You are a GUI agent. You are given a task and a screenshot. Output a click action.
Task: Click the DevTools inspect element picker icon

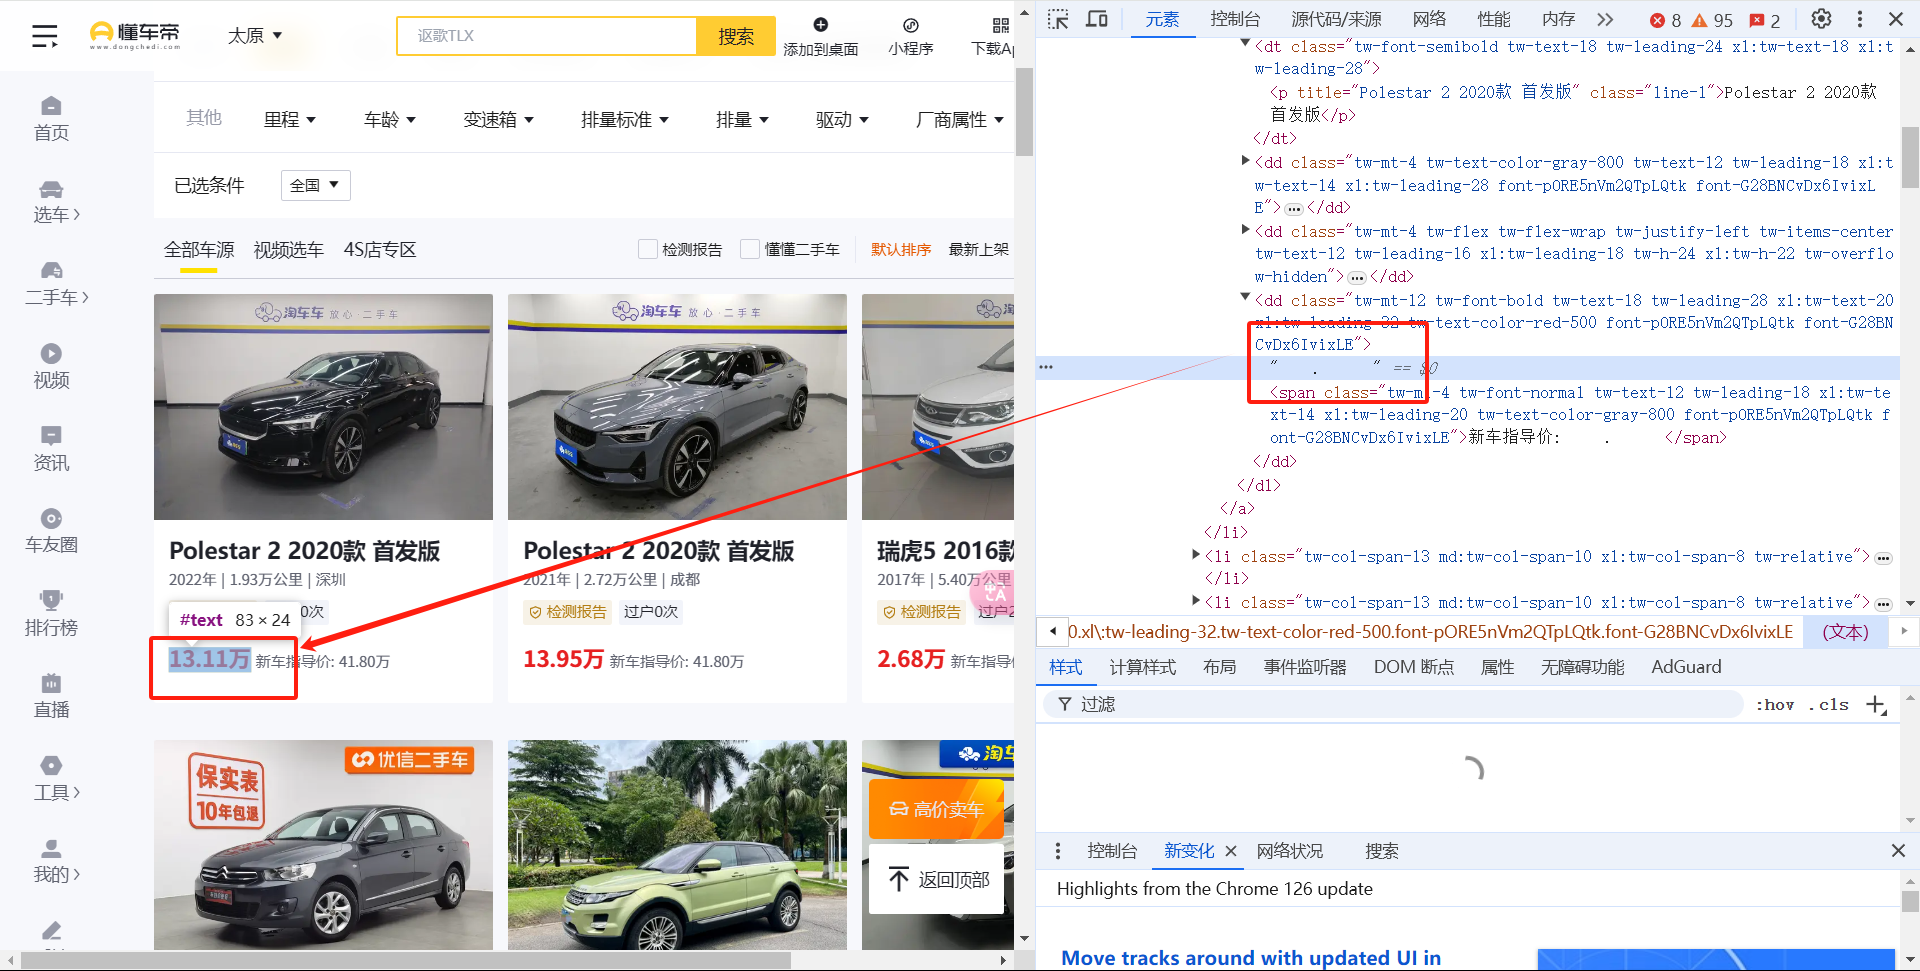1058,19
